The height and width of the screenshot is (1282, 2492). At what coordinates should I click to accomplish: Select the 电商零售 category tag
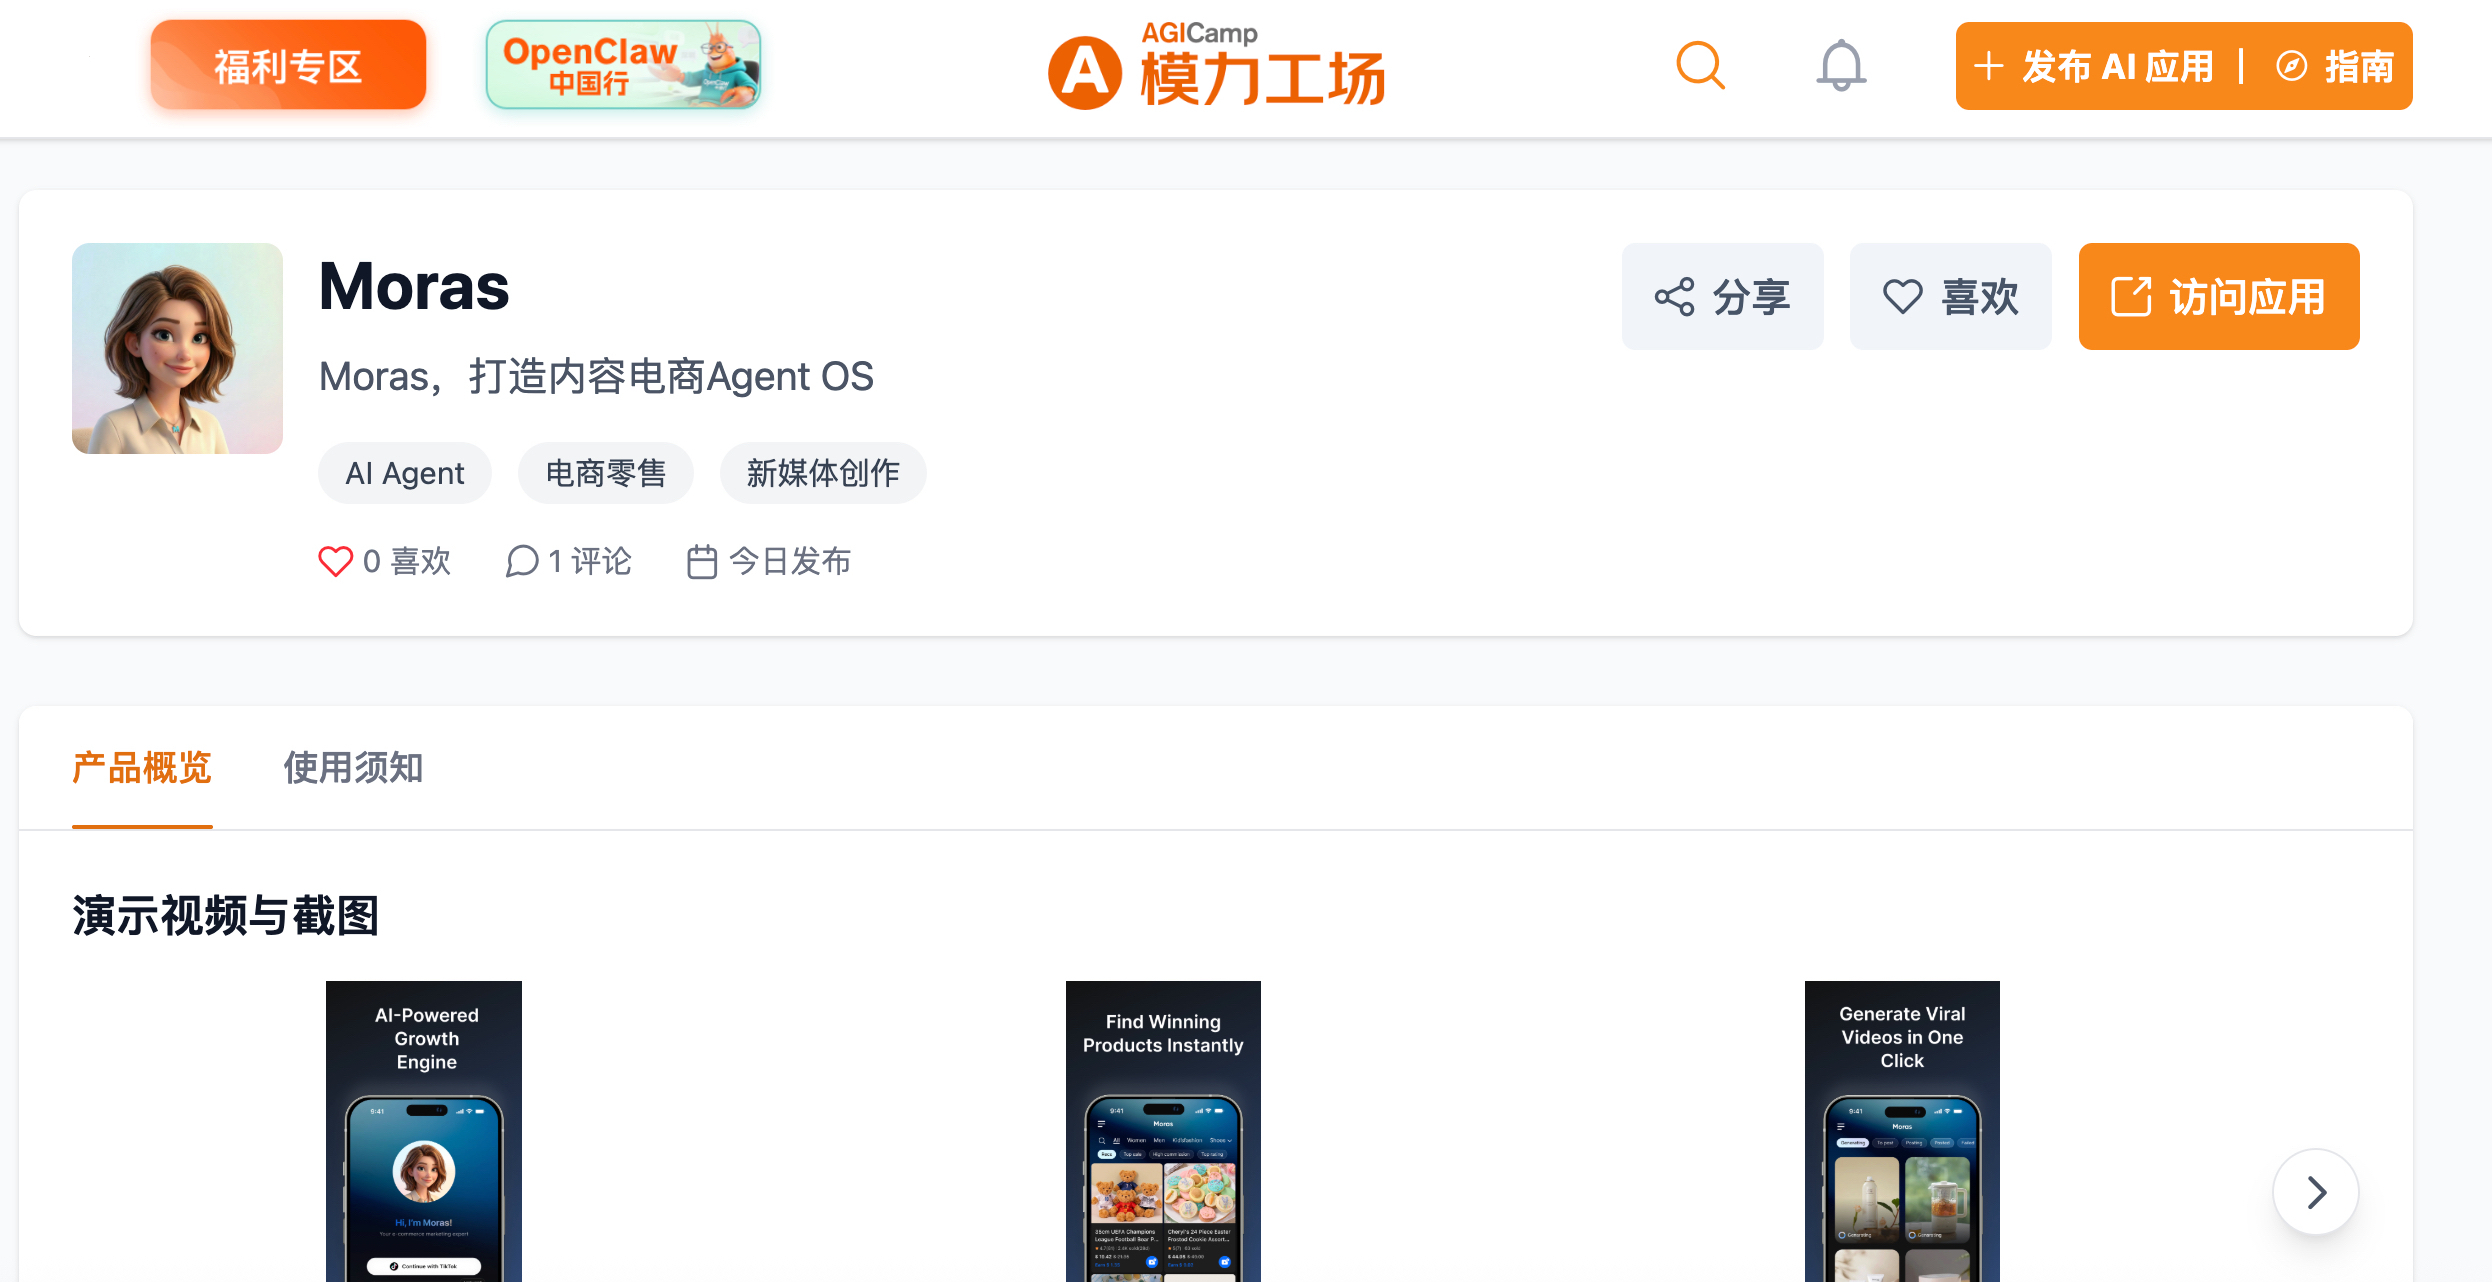coord(605,473)
